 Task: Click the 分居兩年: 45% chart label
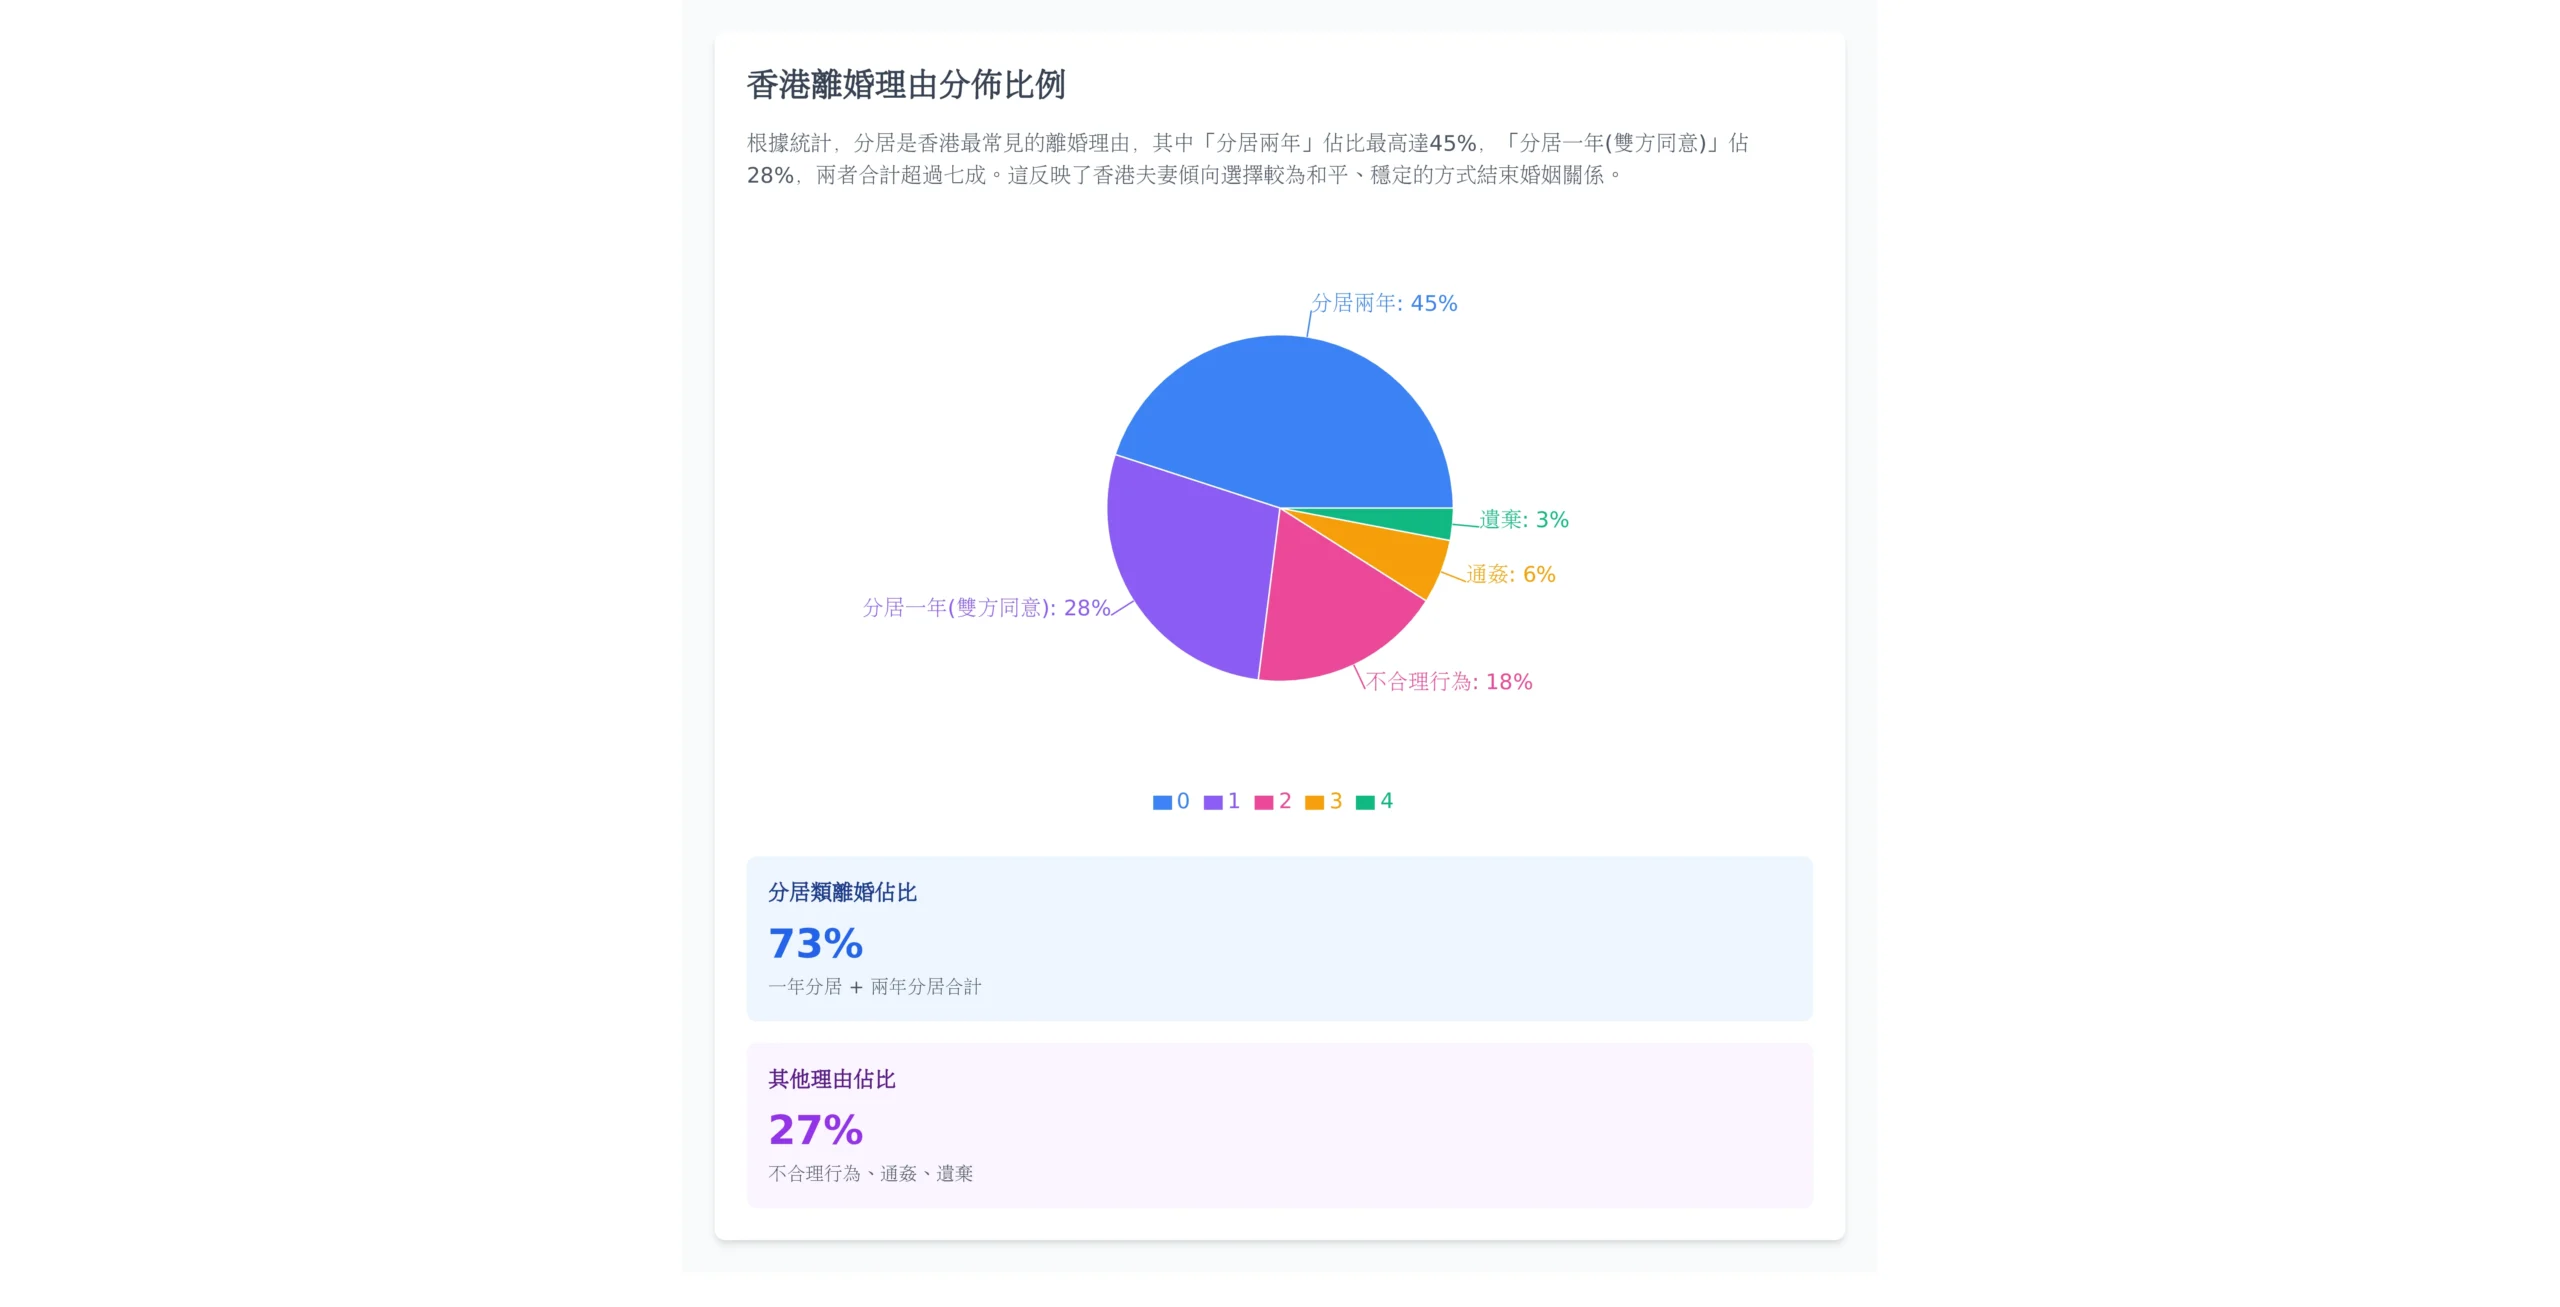(1384, 303)
